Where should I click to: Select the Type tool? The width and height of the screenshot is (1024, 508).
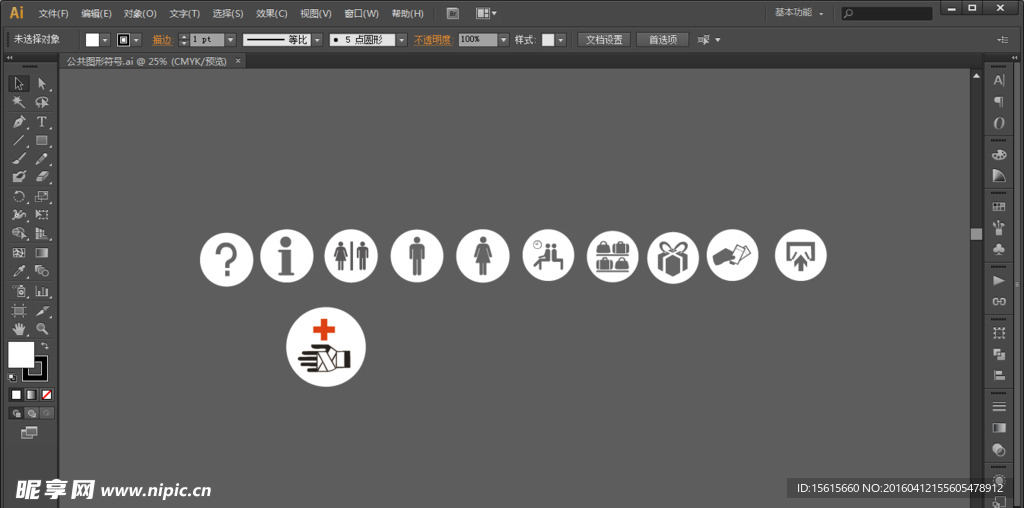(42, 121)
